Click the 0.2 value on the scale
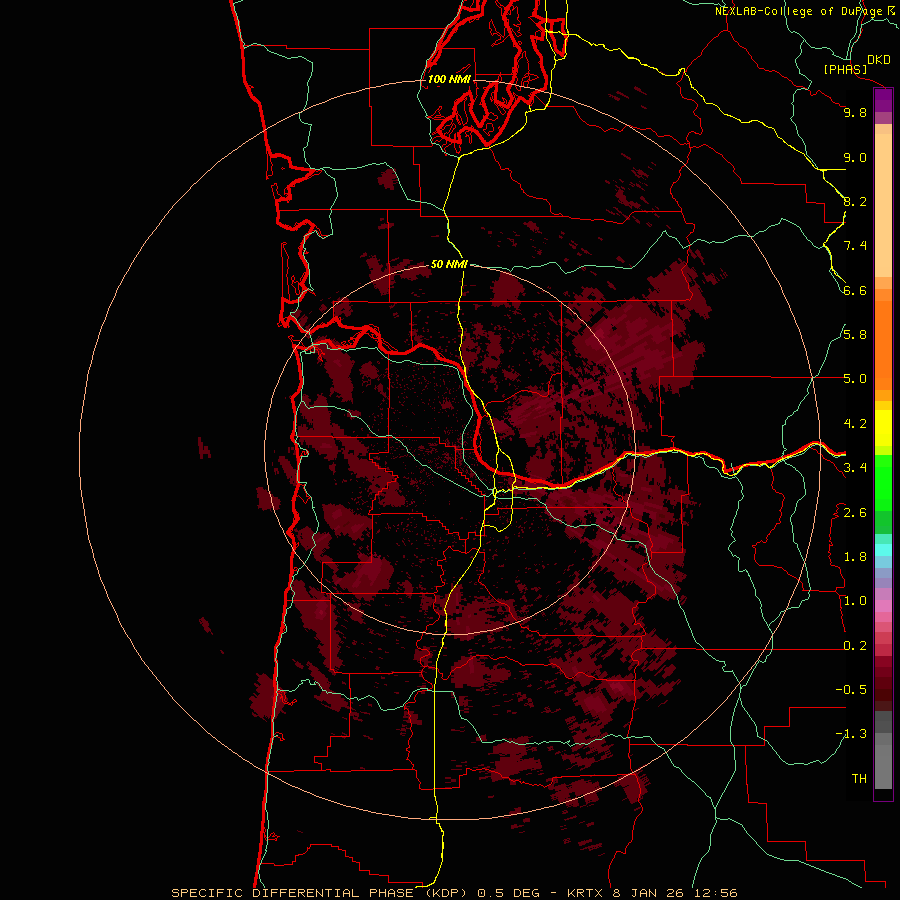The image size is (900, 900). click(855, 646)
